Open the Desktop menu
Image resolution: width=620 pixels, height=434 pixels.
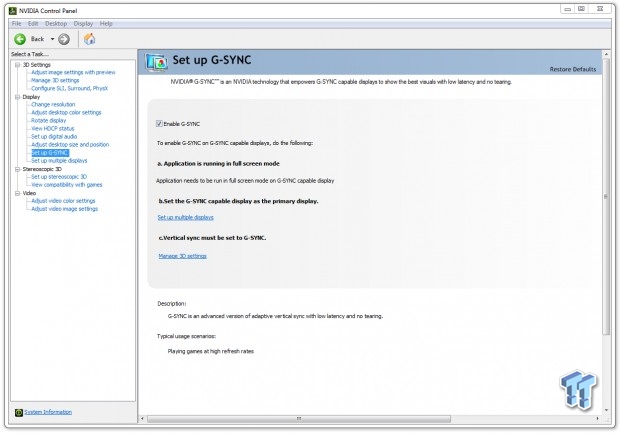click(56, 24)
